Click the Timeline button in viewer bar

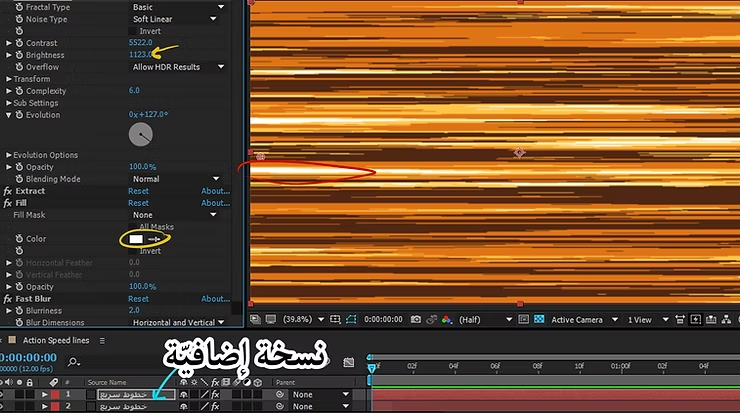coord(711,320)
